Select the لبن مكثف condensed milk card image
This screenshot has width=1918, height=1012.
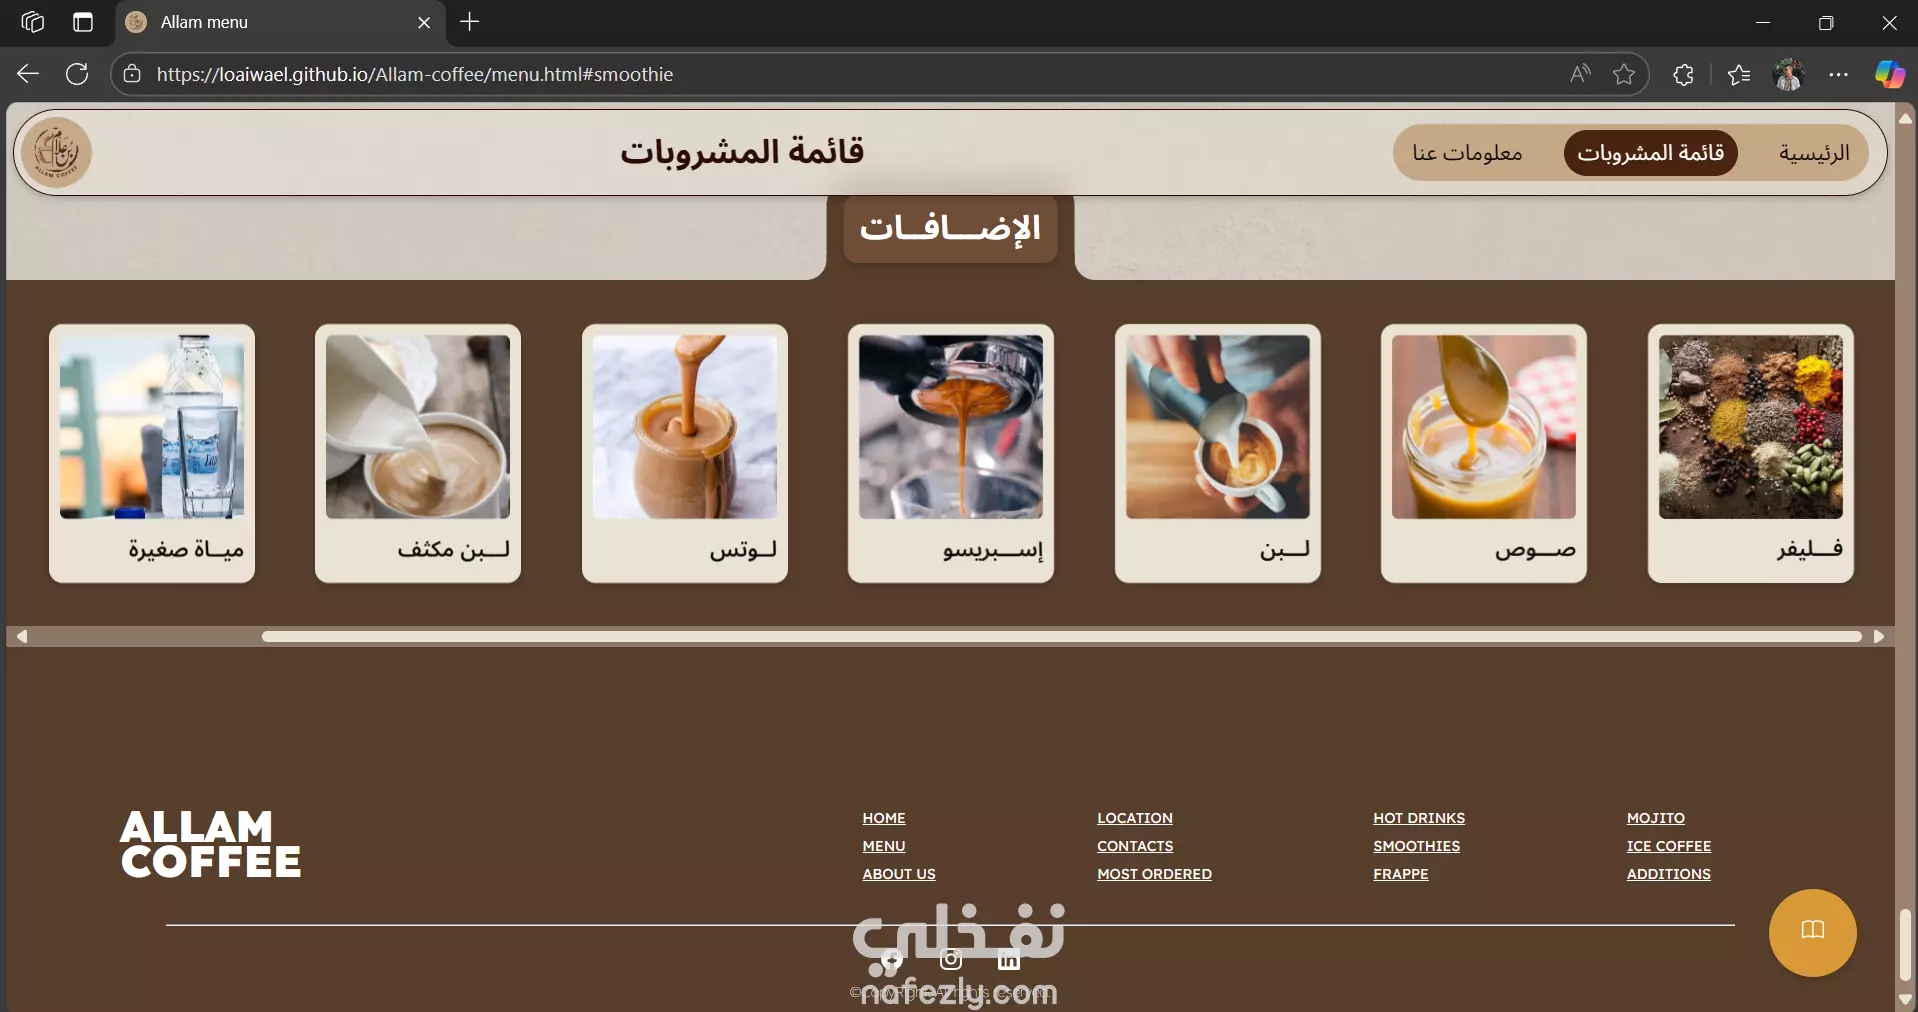pyautogui.click(x=418, y=427)
